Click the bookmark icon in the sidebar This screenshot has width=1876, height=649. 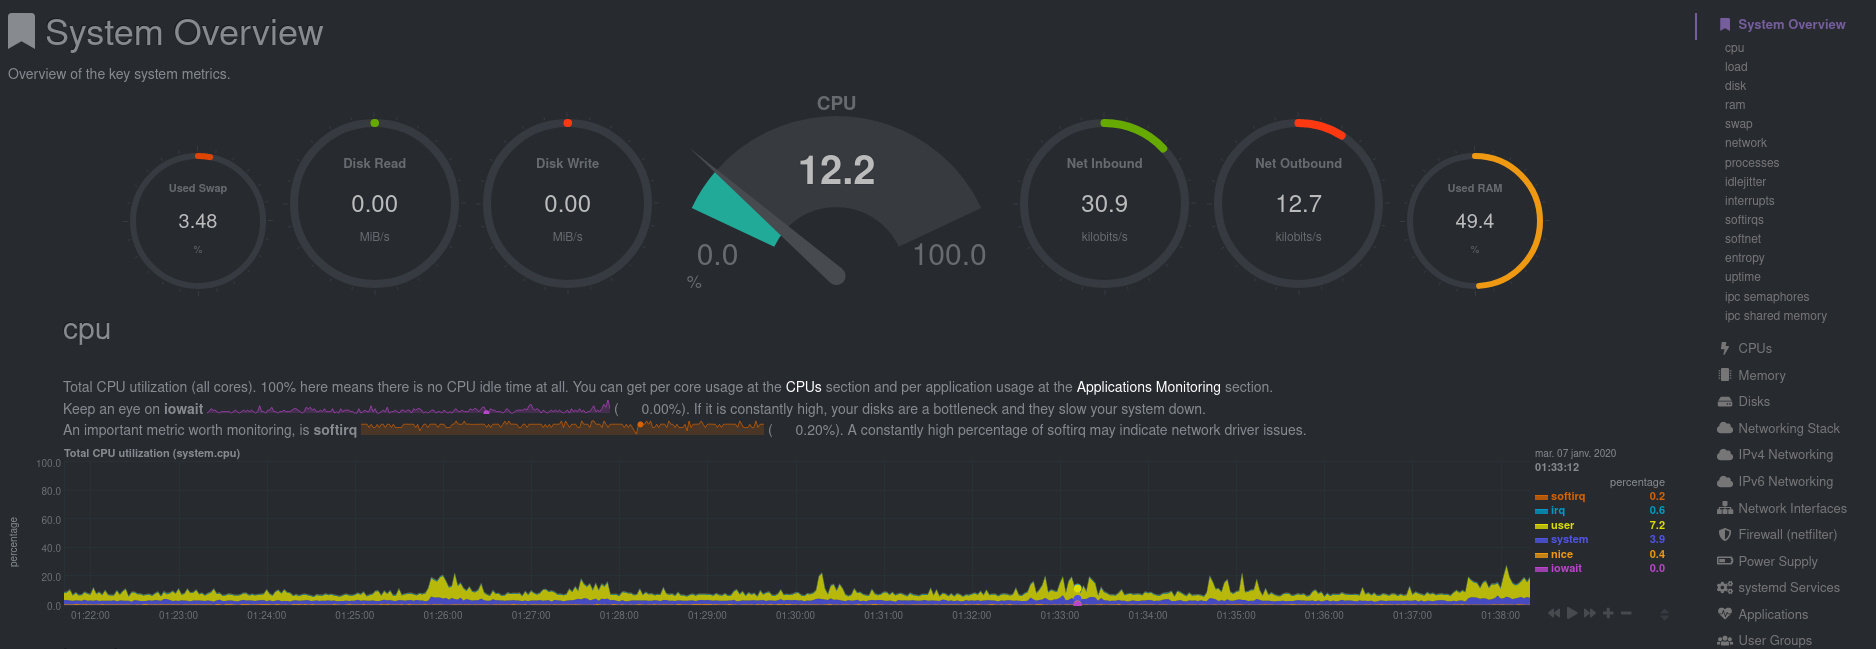(x=1725, y=25)
